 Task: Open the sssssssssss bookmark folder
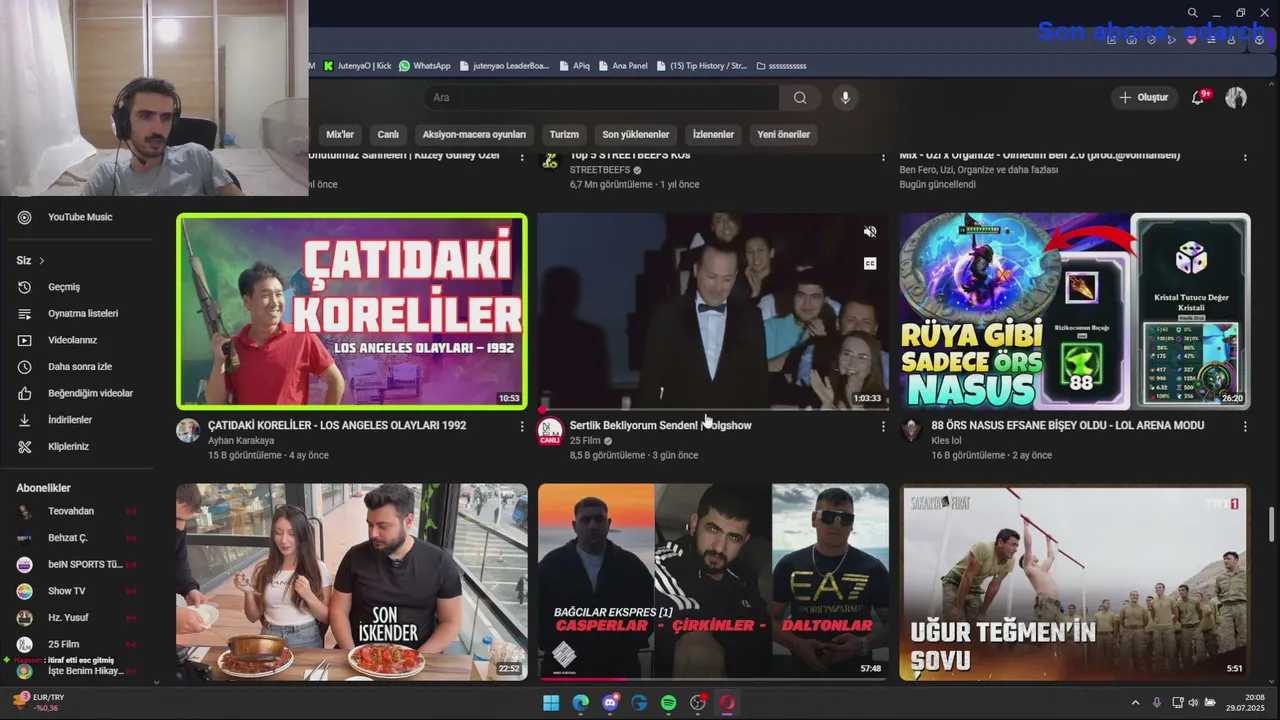pos(781,66)
